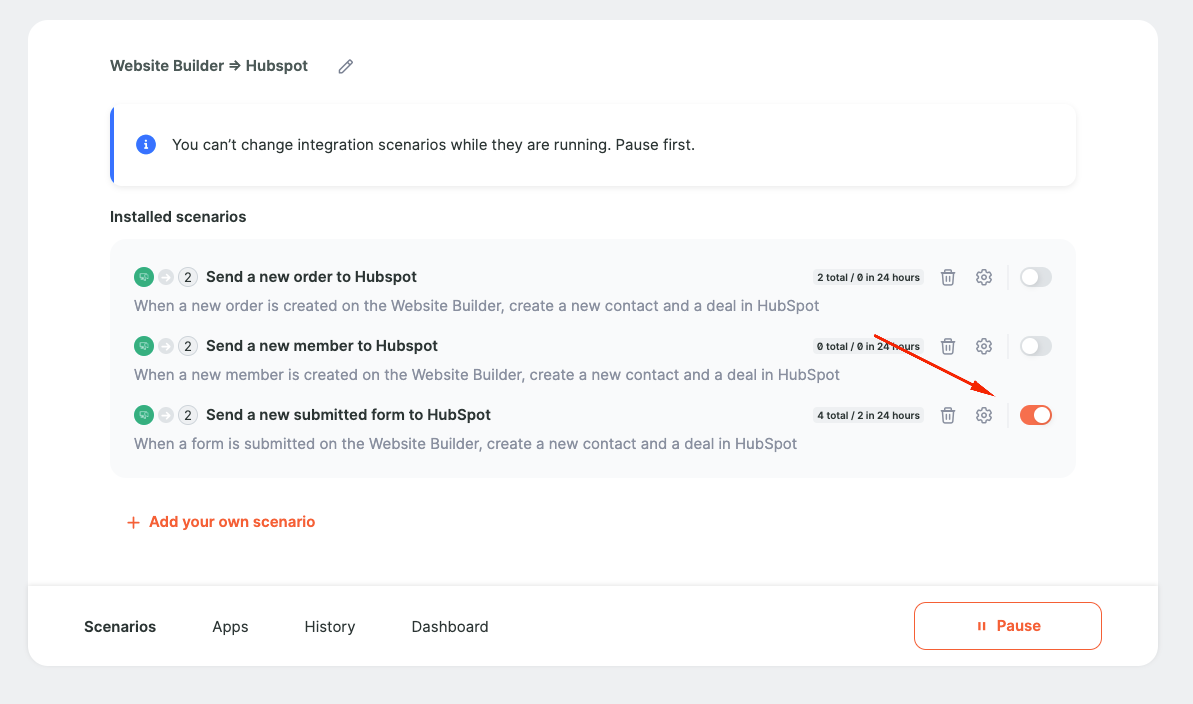The width and height of the screenshot is (1193, 704).
Task: Click the 'Installed scenarios' heading
Action: tap(178, 217)
